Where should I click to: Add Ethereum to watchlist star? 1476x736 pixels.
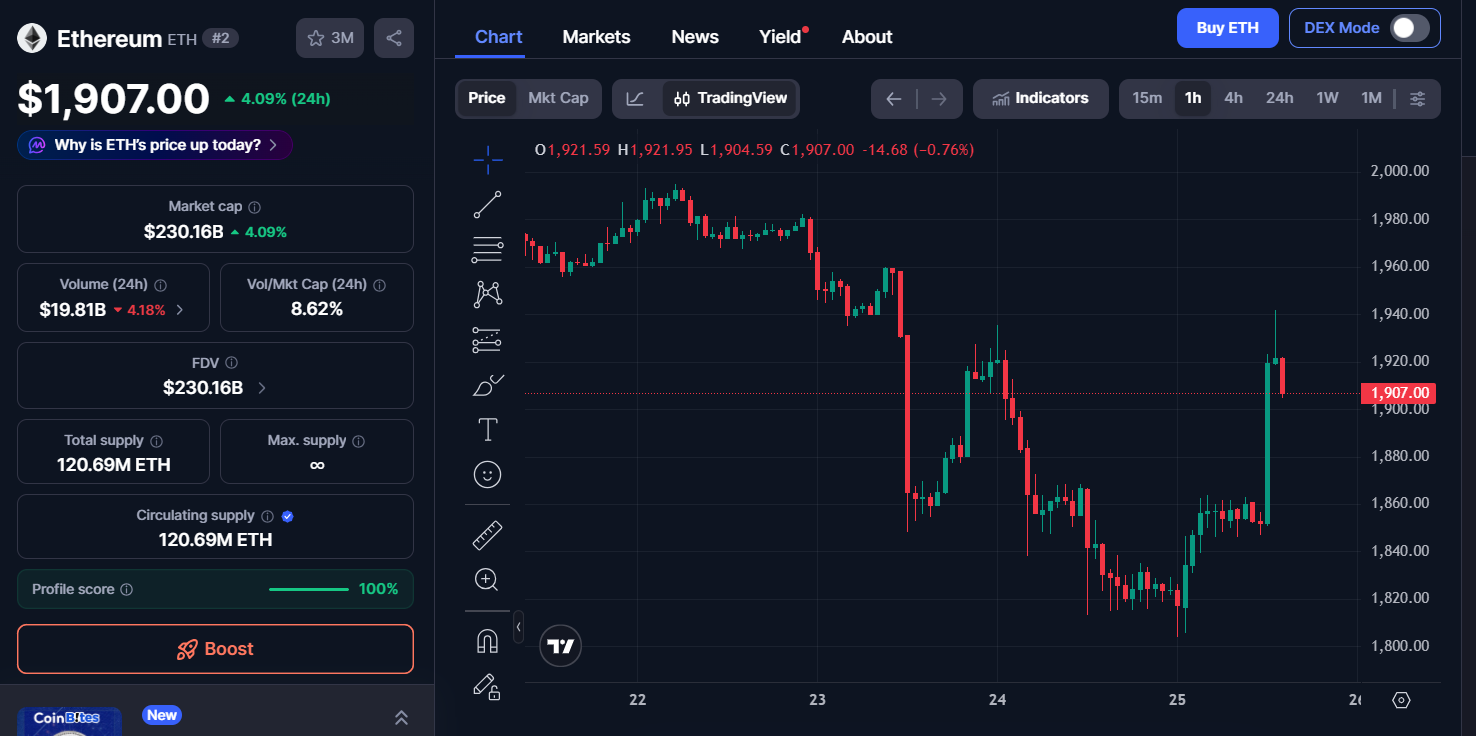pyautogui.click(x=330, y=38)
